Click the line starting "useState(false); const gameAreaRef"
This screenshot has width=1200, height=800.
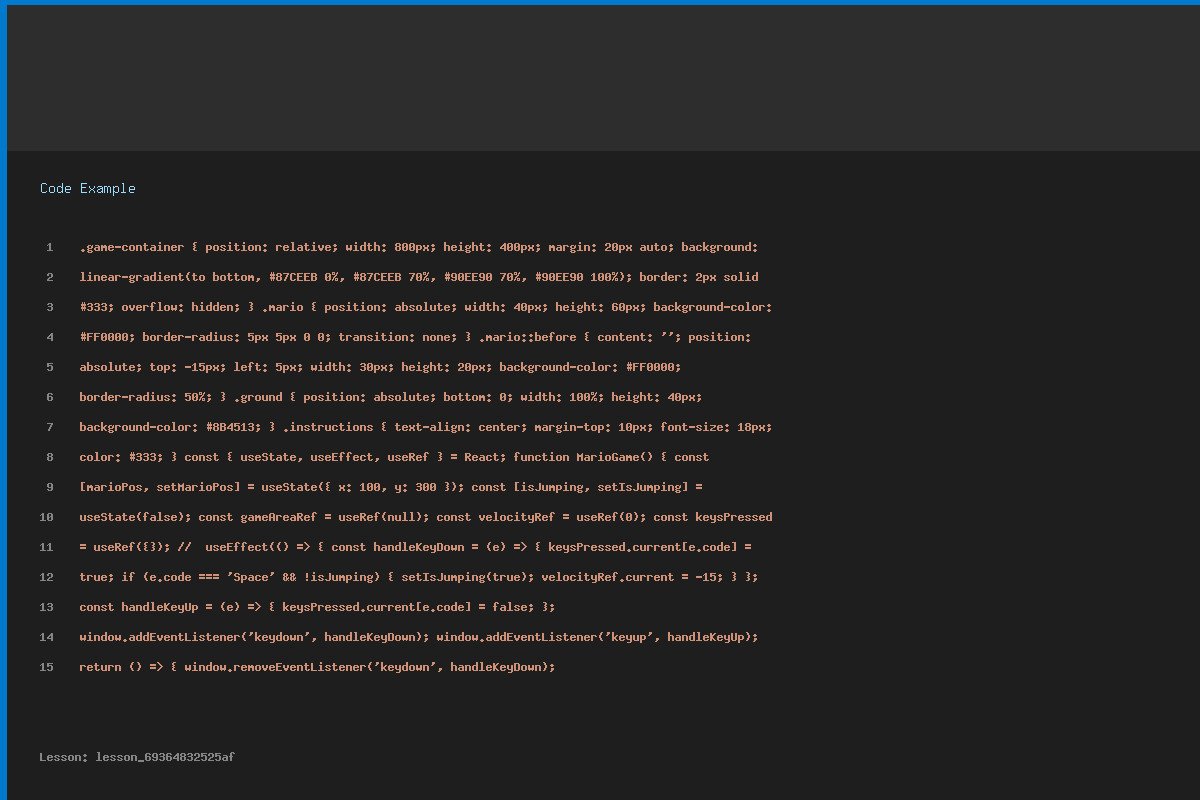(x=425, y=517)
